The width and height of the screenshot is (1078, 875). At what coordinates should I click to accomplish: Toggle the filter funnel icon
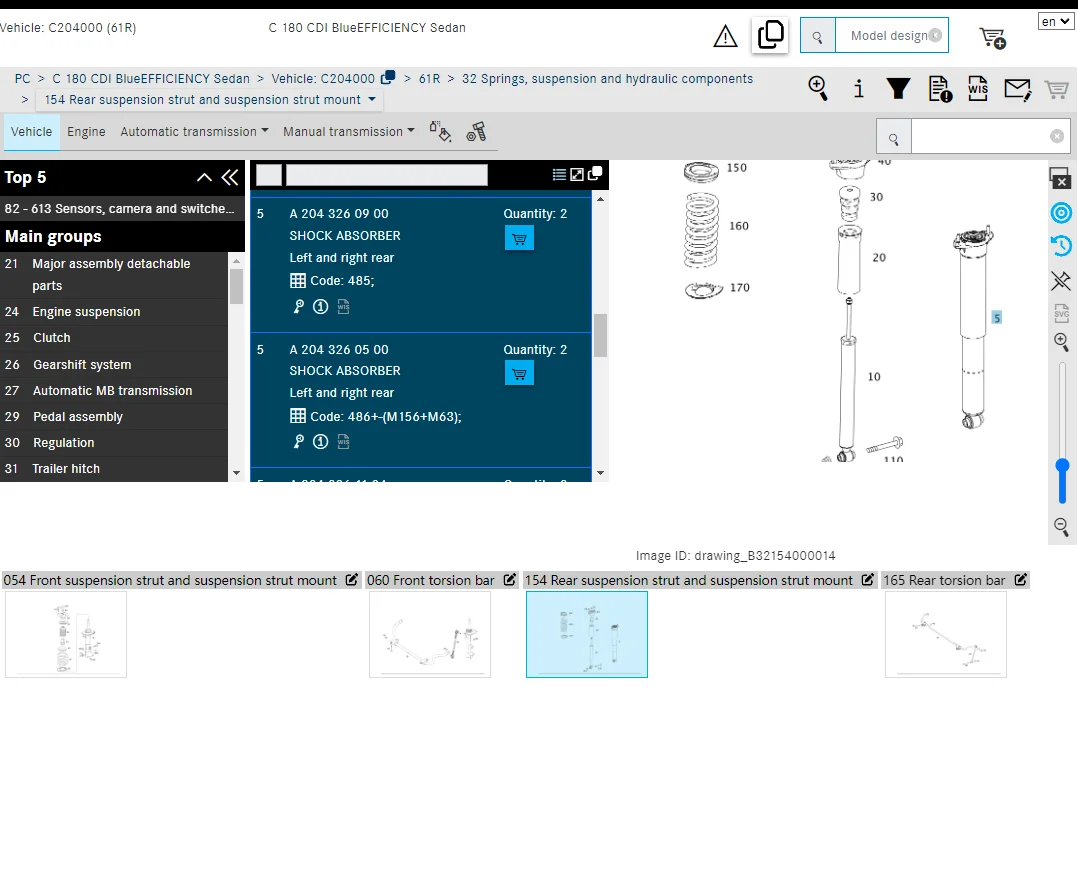coord(898,89)
